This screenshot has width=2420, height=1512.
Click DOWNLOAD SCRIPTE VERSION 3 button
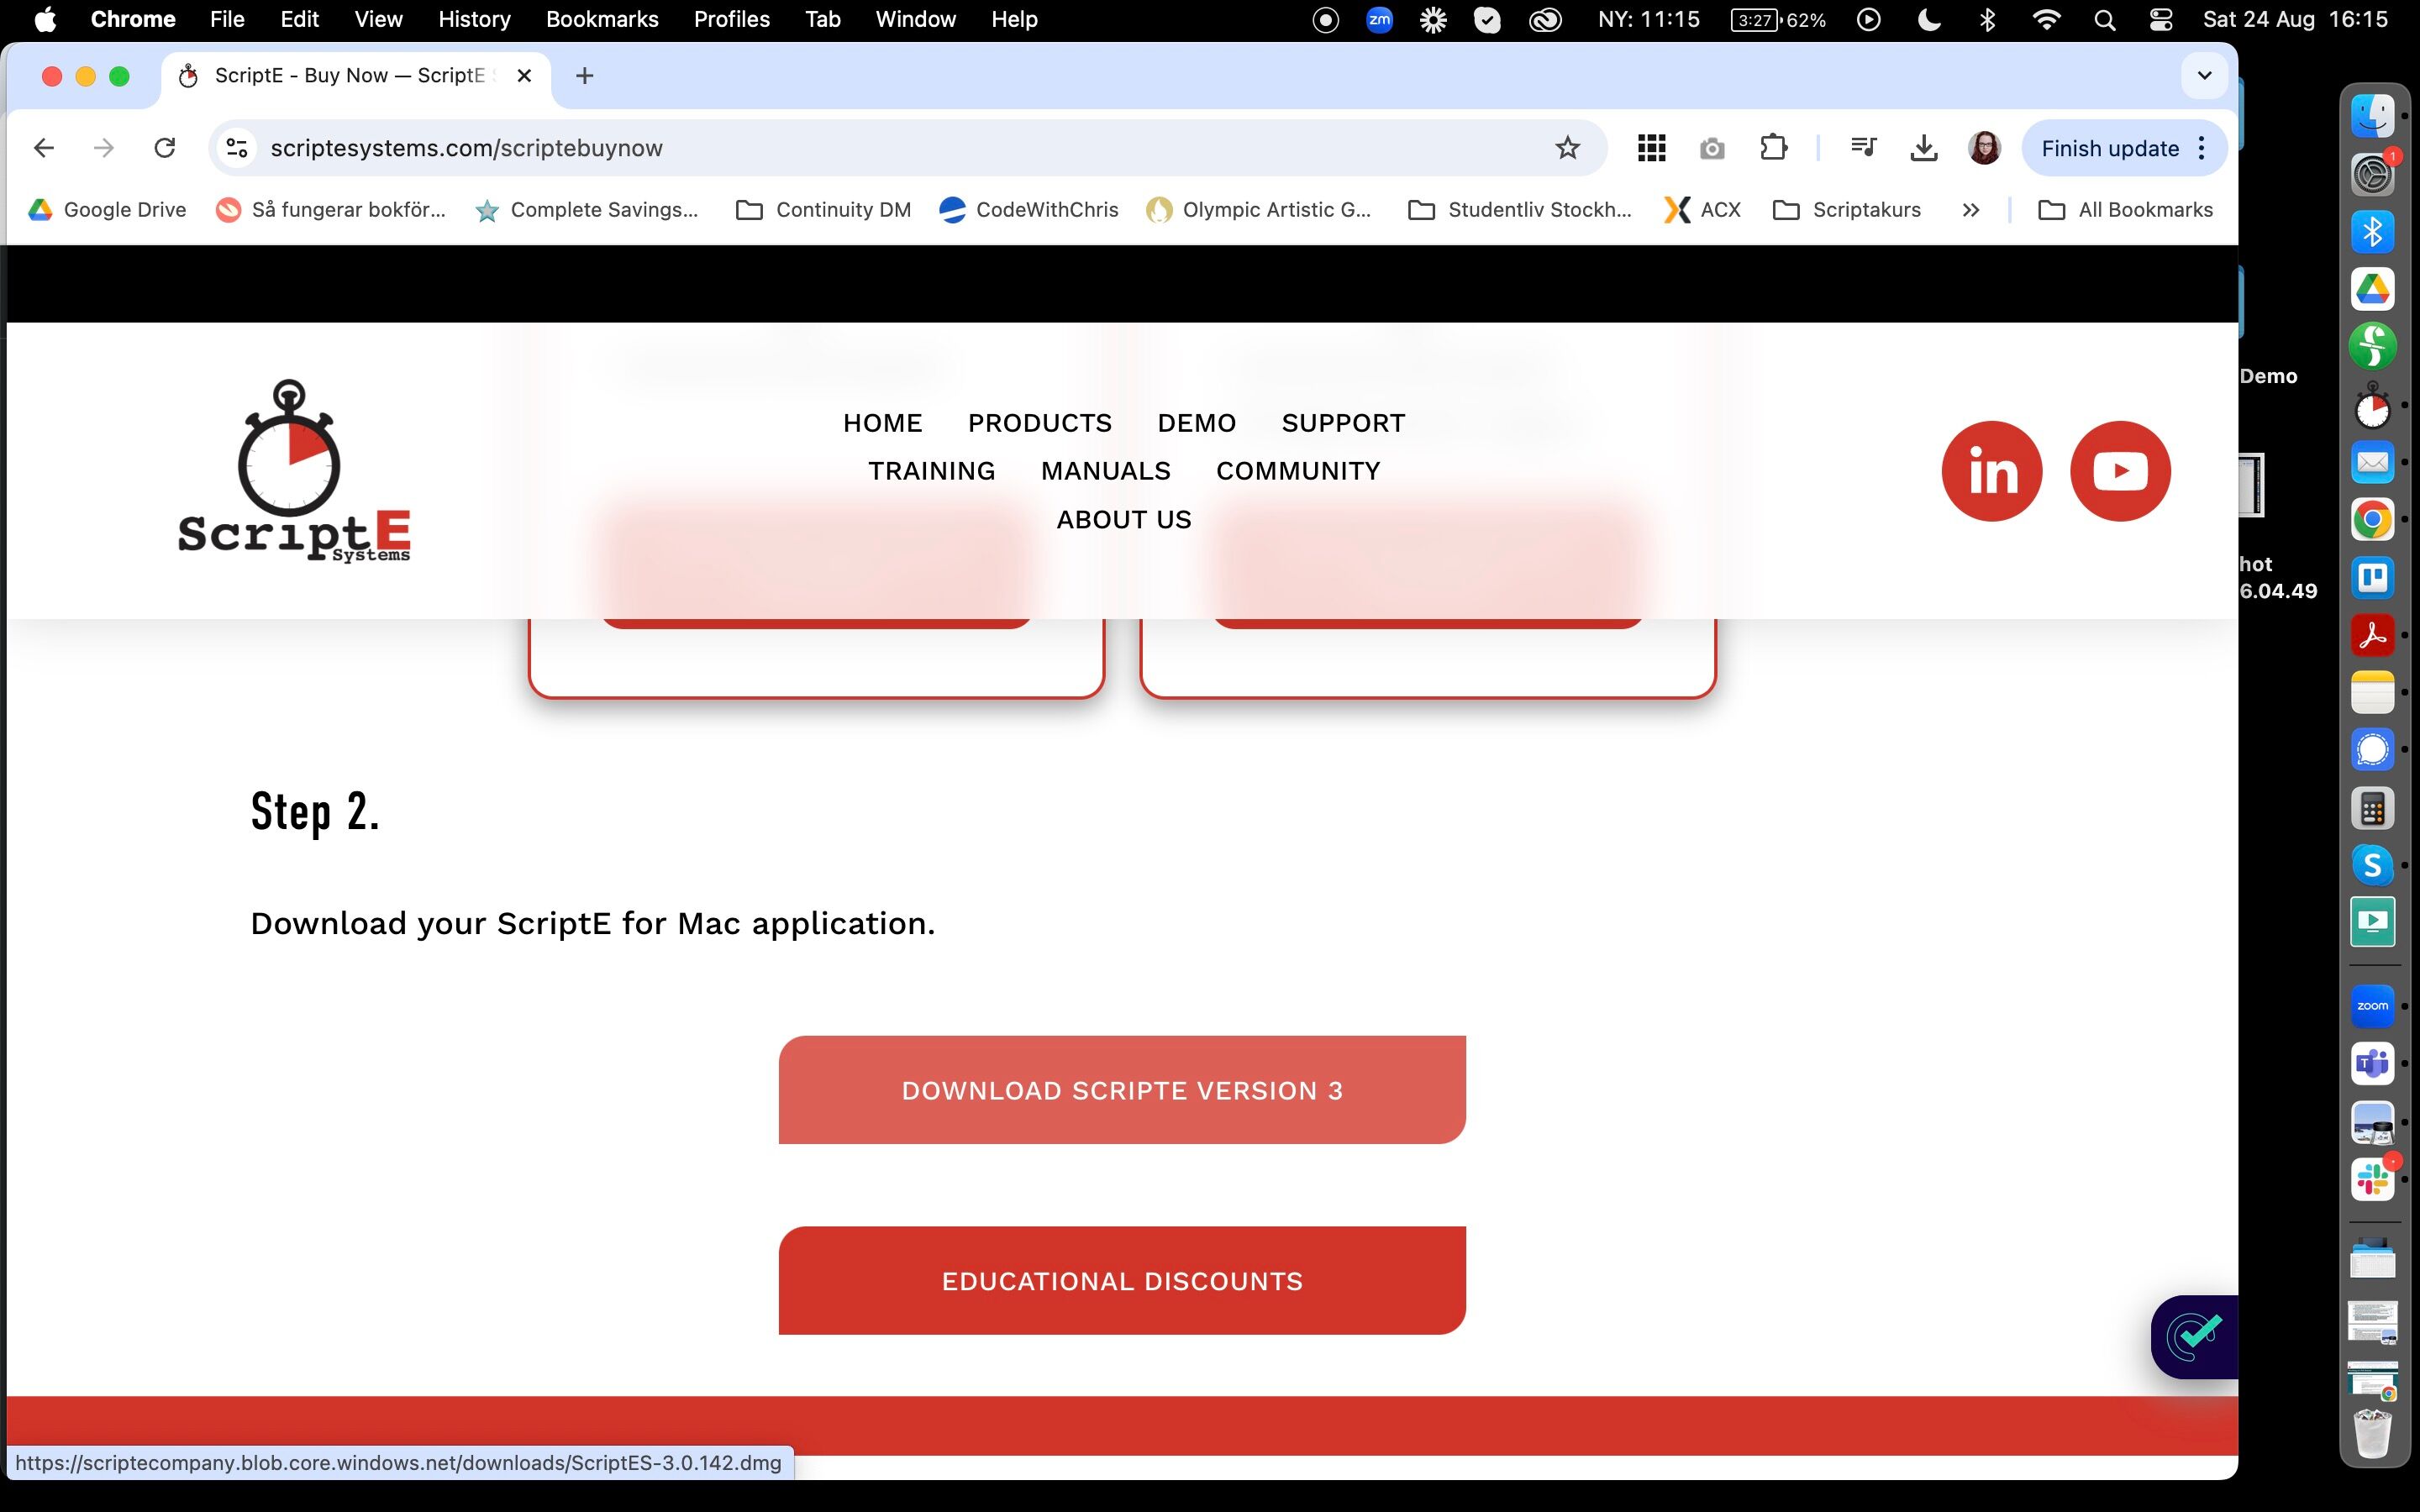1122,1090
